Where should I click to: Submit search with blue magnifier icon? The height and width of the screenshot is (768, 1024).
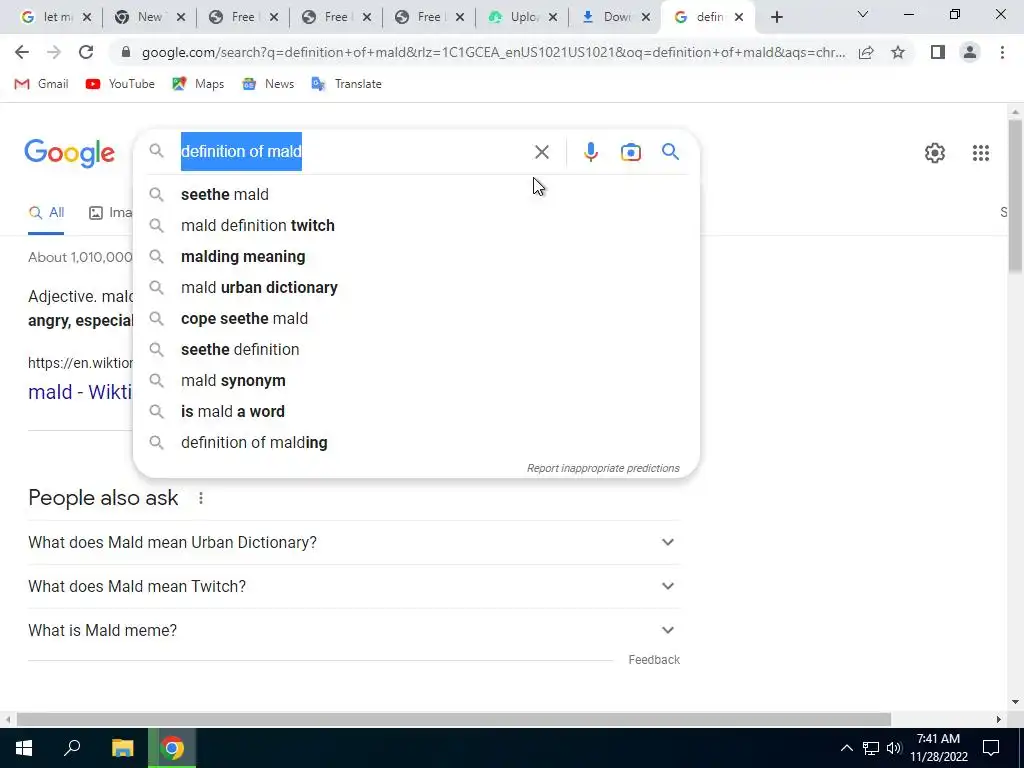click(670, 152)
